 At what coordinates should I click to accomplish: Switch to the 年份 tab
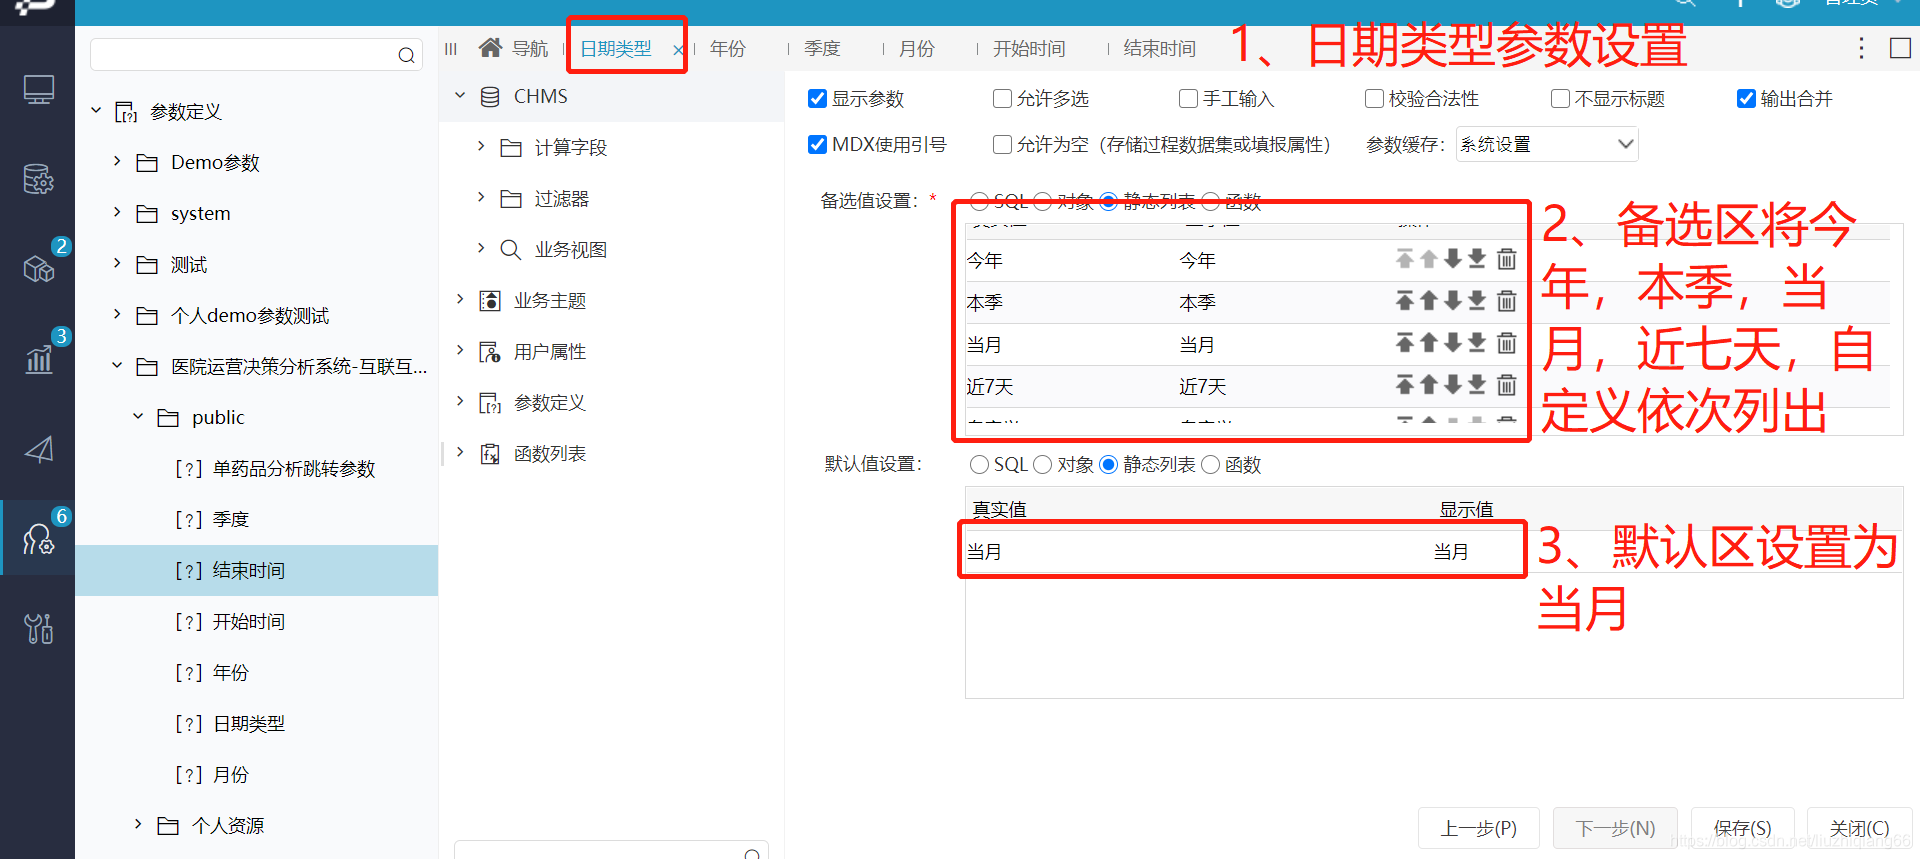click(x=728, y=49)
